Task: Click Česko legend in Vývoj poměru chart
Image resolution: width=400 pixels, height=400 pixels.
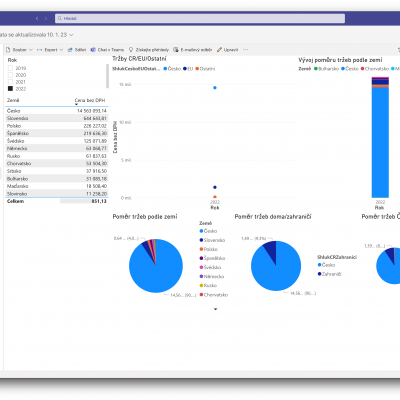Action: click(350, 69)
